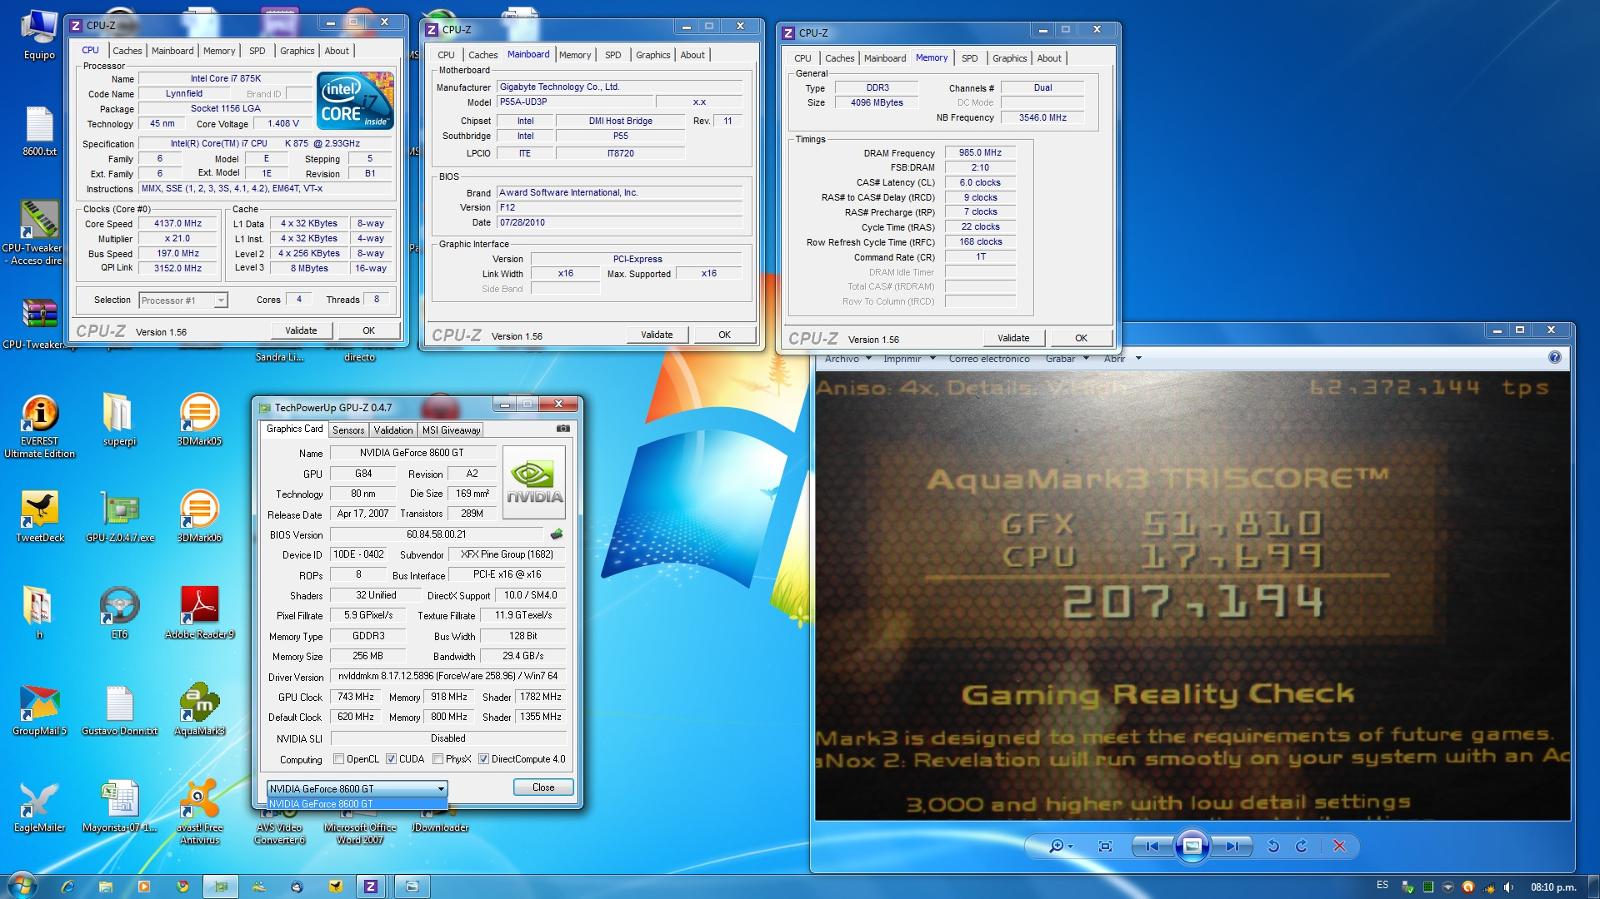Go to previous image in photo viewer

1152,846
